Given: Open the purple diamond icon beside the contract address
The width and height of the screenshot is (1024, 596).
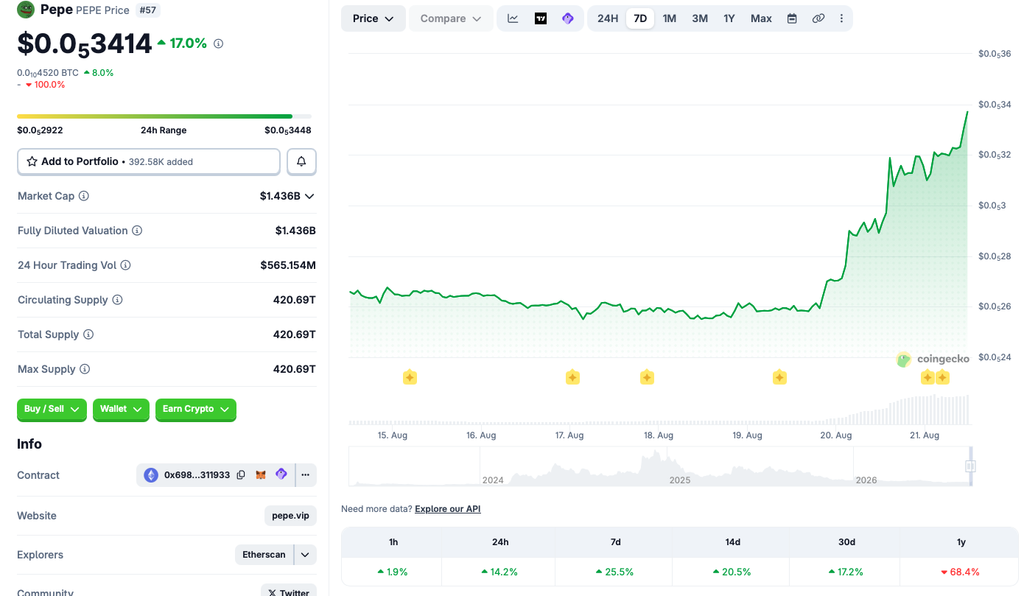Looking at the screenshot, I should (281, 474).
